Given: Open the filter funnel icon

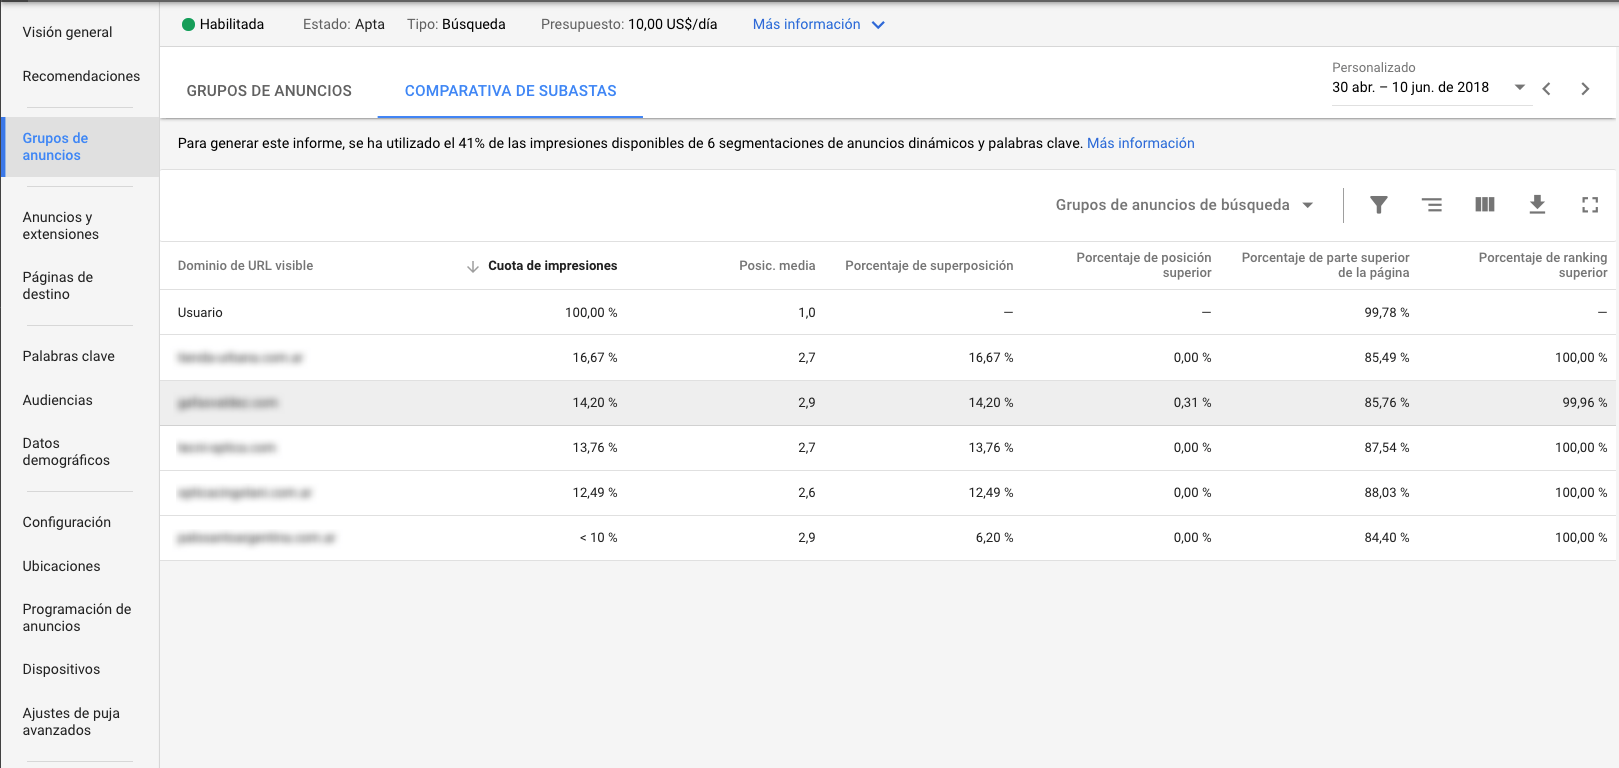Looking at the screenshot, I should (x=1378, y=205).
